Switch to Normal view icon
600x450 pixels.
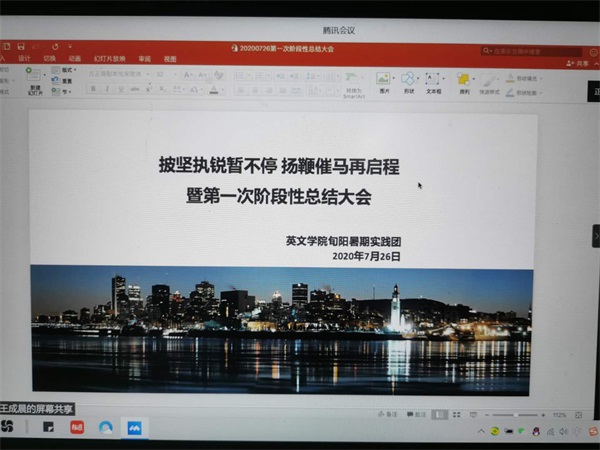(439, 414)
